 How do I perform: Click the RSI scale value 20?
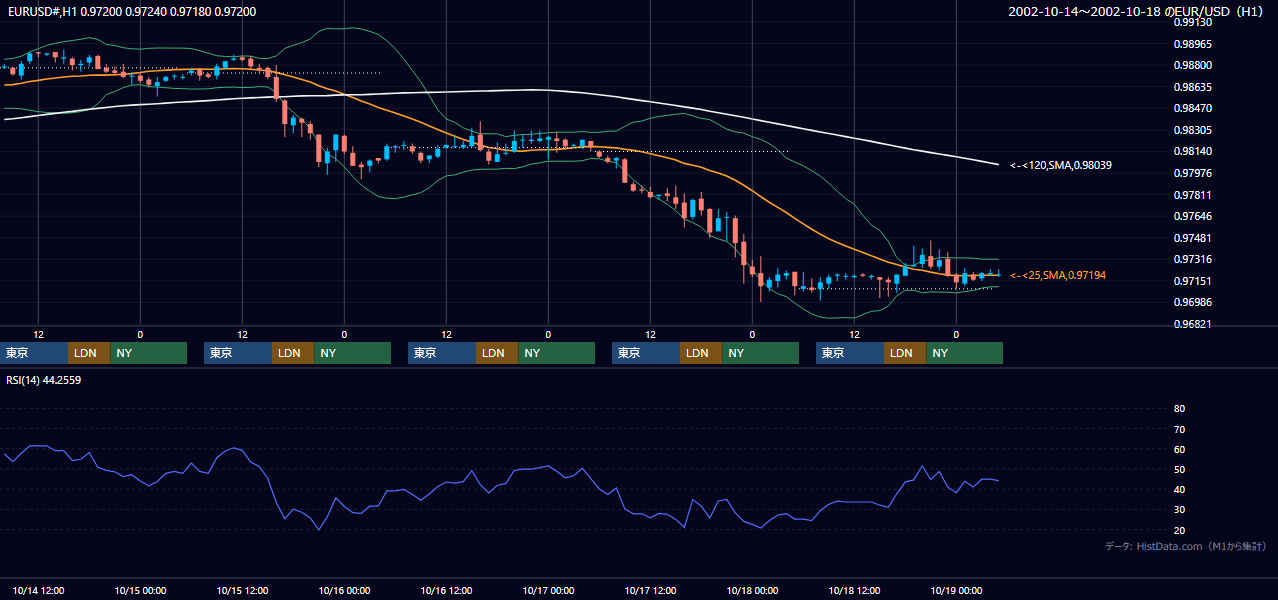click(1179, 530)
